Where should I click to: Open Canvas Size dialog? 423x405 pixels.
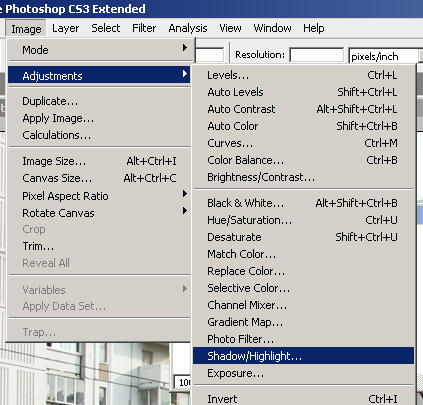(x=99, y=178)
